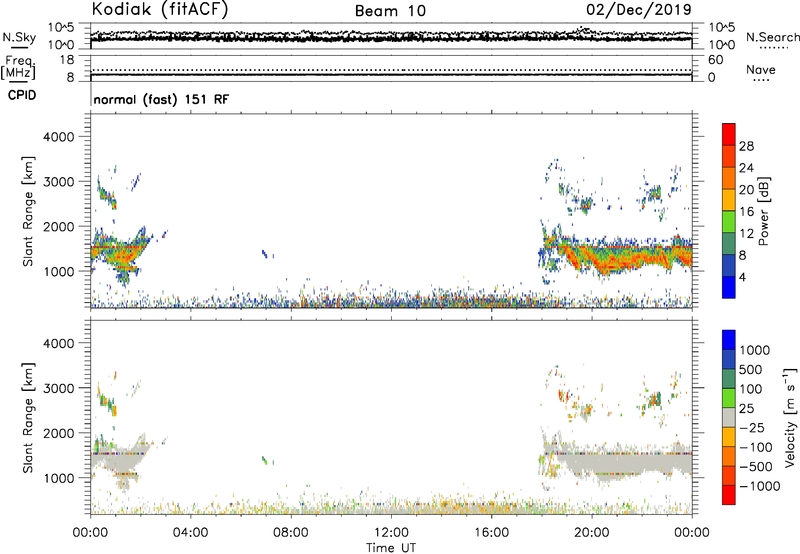
Task: Click the '18' frequency axis tick
Action: (x=67, y=60)
